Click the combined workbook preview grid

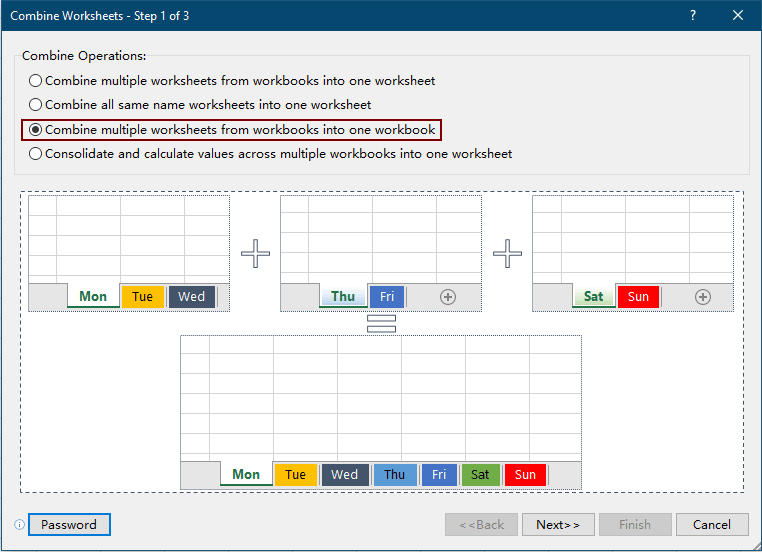pos(380,398)
